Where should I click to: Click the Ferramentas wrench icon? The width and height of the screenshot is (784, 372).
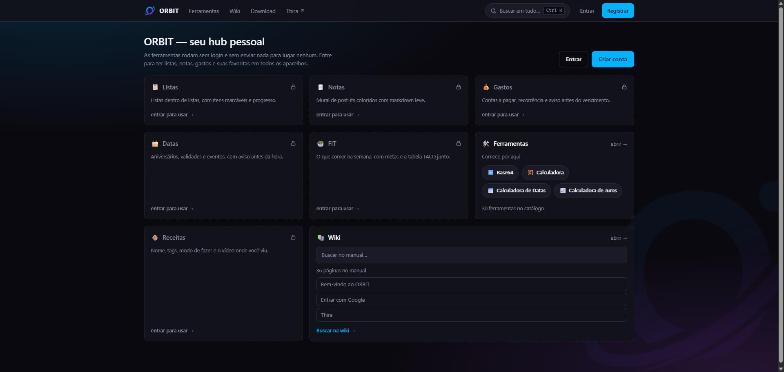point(486,144)
